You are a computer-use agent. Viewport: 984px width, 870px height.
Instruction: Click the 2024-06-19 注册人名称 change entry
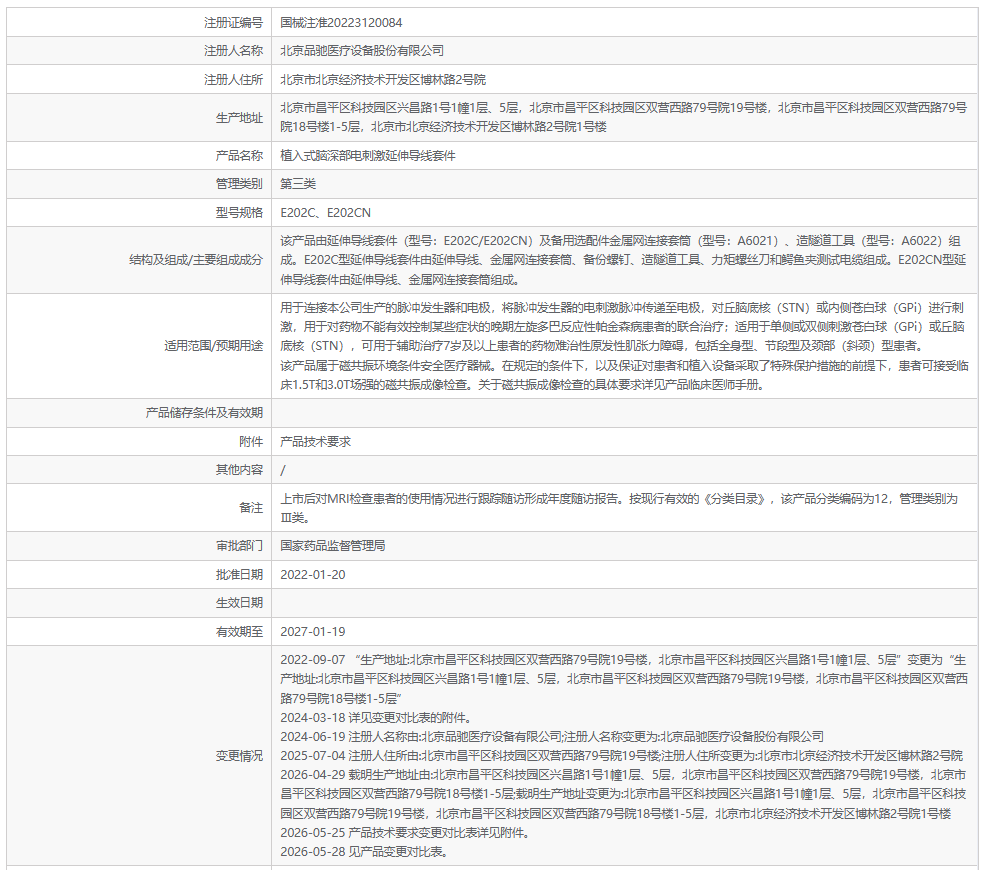pyautogui.click(x=552, y=736)
